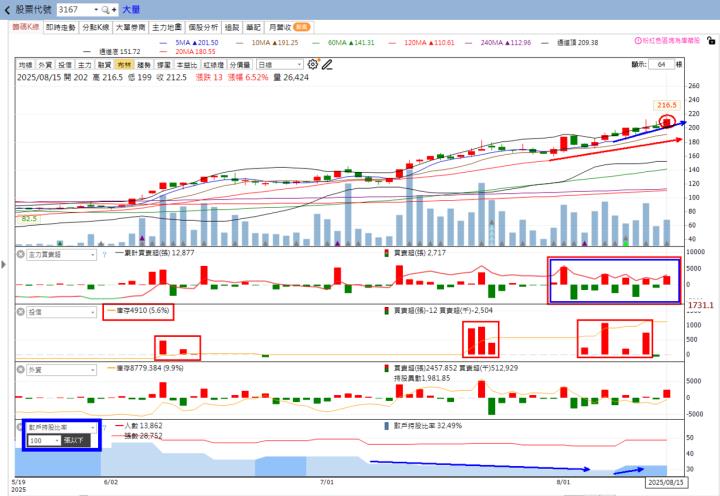
Task: Toggle the highlighted yellow overlay button
Action: point(124,65)
